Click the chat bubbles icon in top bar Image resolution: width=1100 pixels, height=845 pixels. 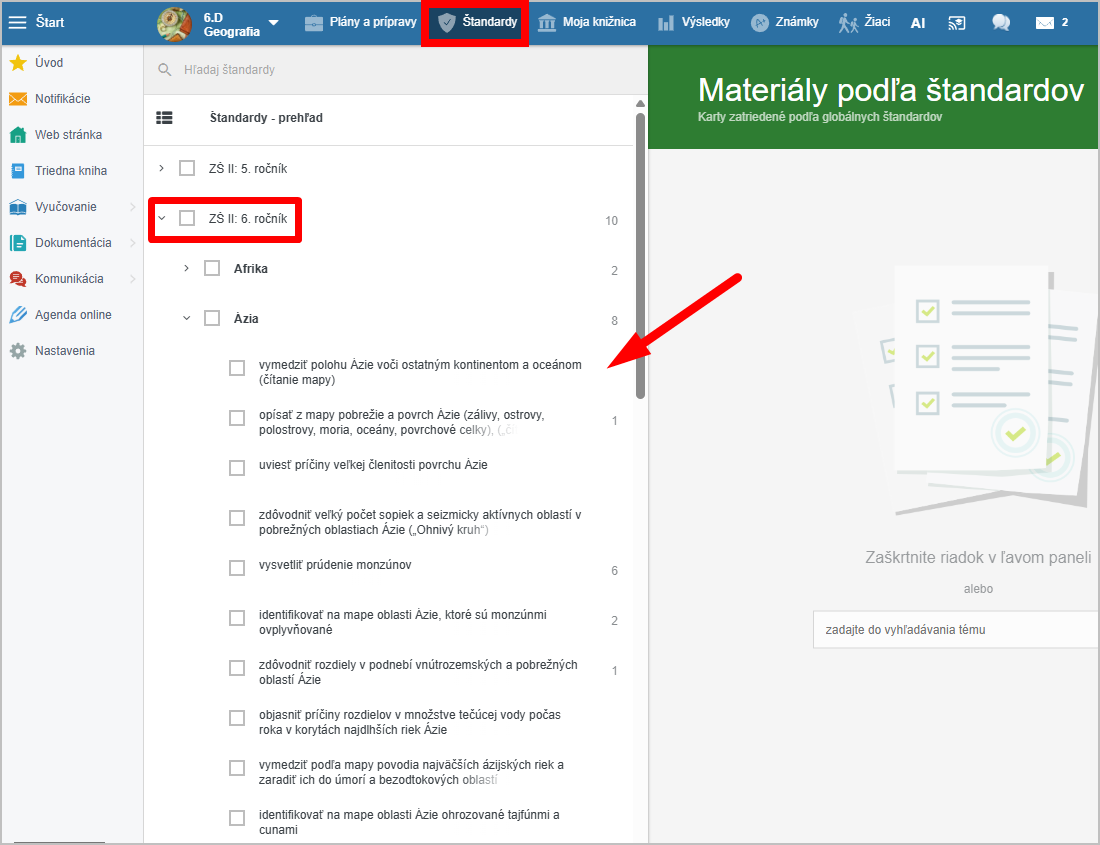1000,22
